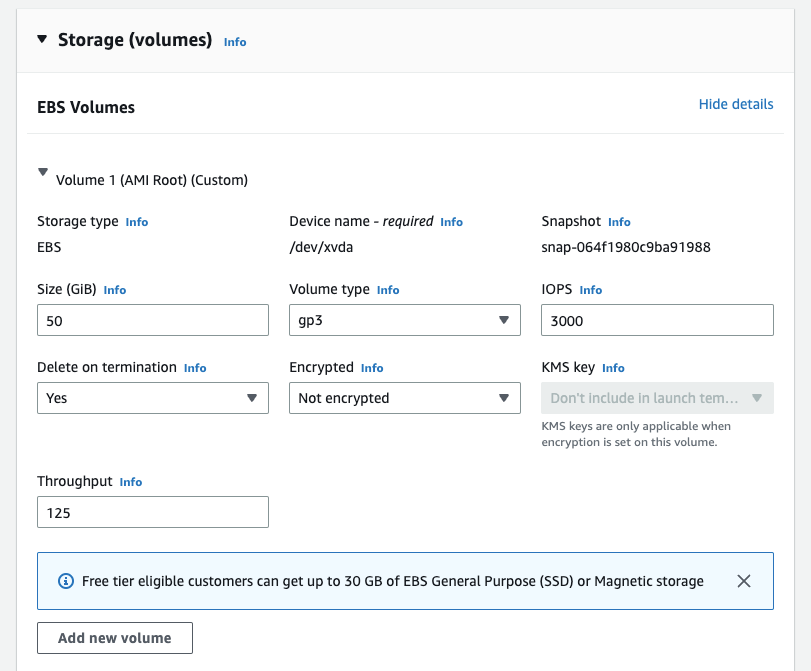Open Info for Snapshot
811x671 pixels.
(x=619, y=222)
